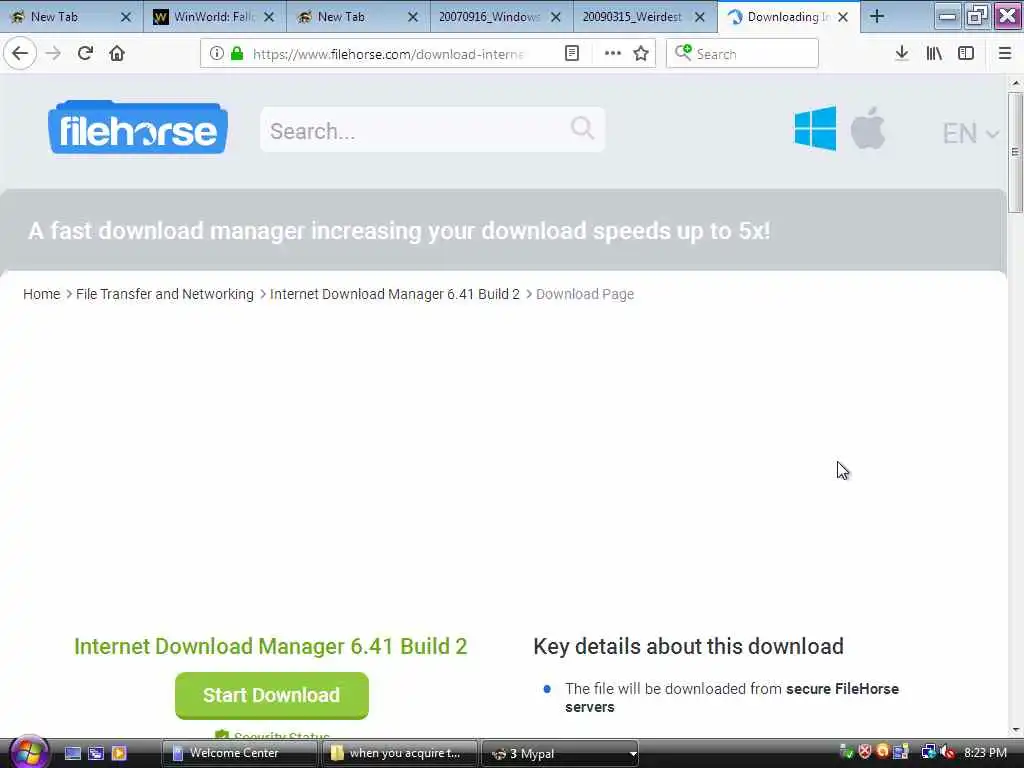Click the show desktop quick launch icon
The height and width of the screenshot is (768, 1024).
tap(72, 754)
